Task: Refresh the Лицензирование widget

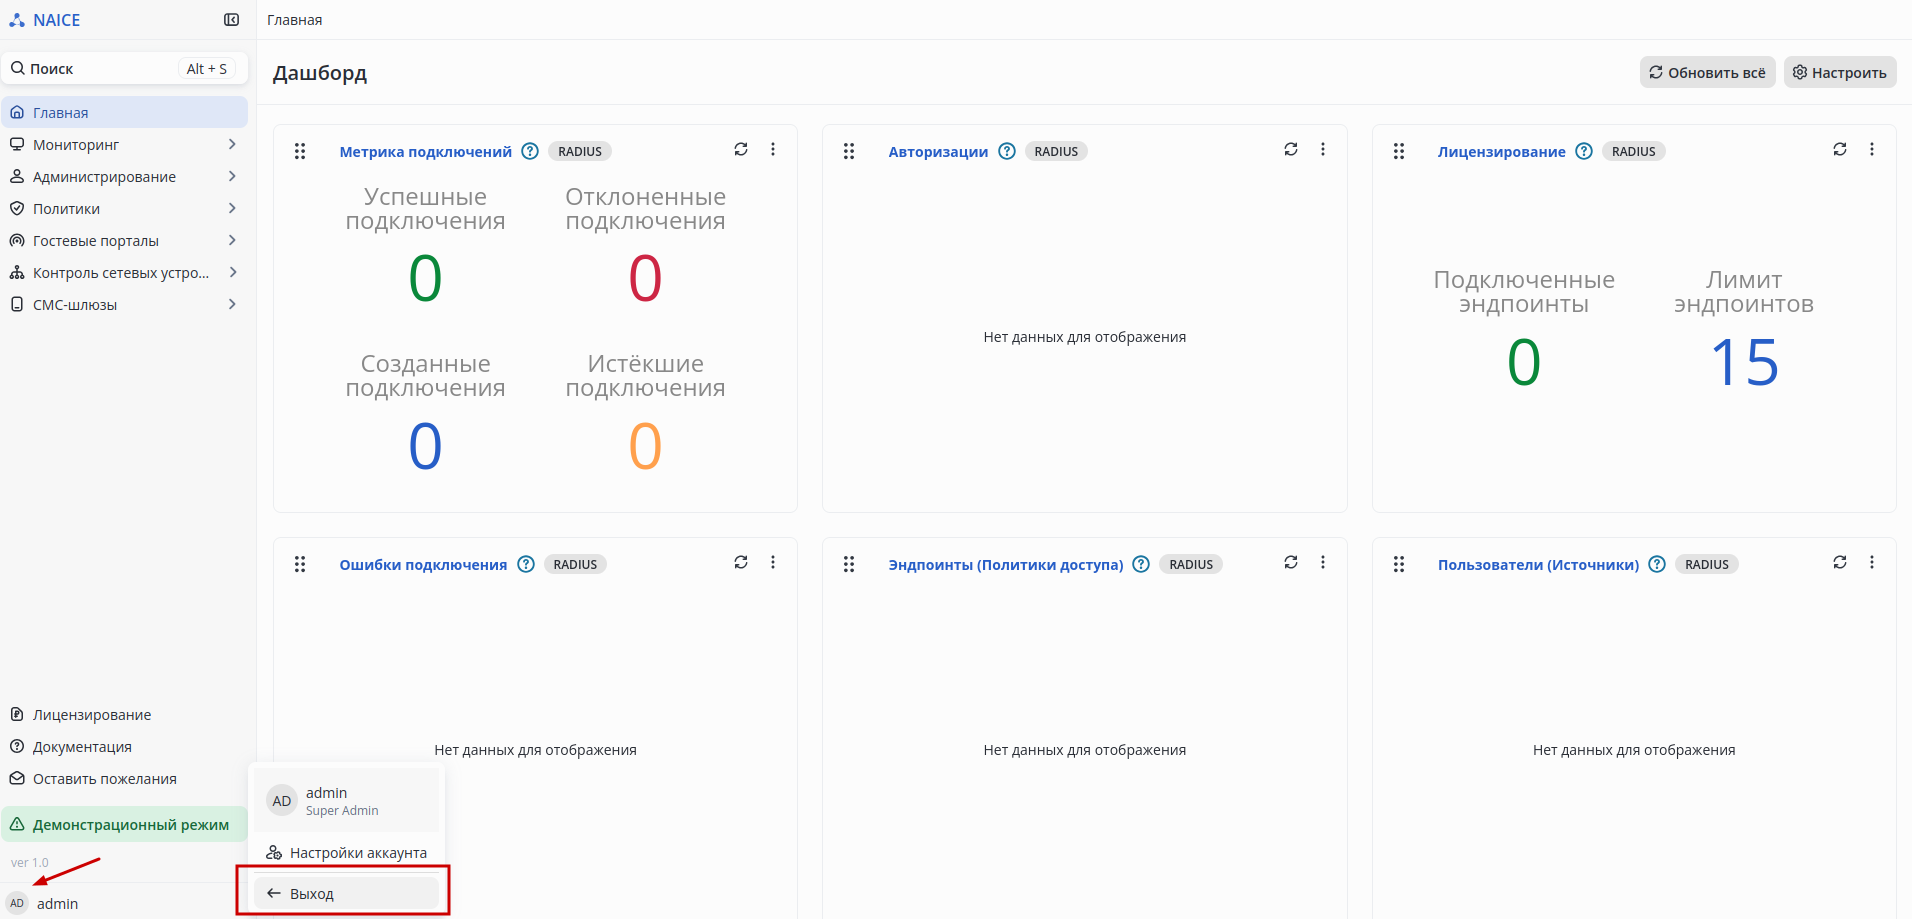Action: coord(1840,150)
